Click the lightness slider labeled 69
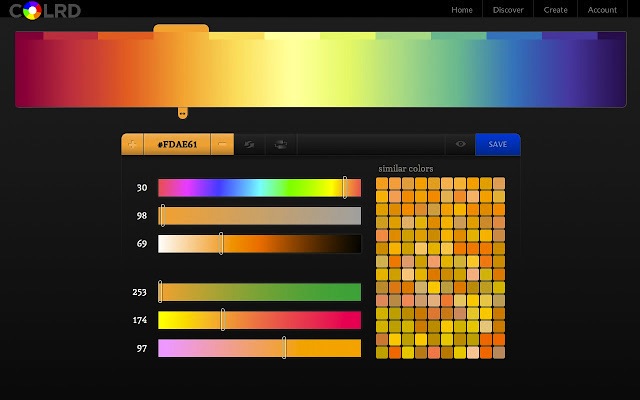 tap(259, 244)
